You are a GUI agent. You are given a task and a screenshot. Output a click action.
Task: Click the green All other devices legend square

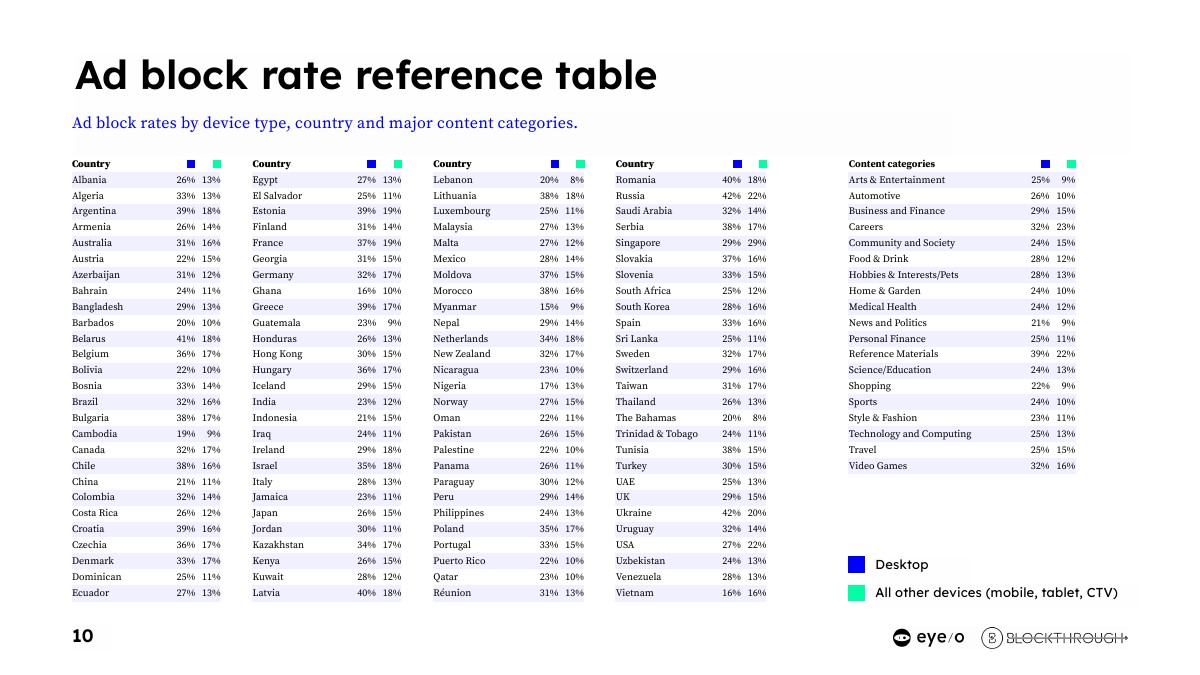856,593
